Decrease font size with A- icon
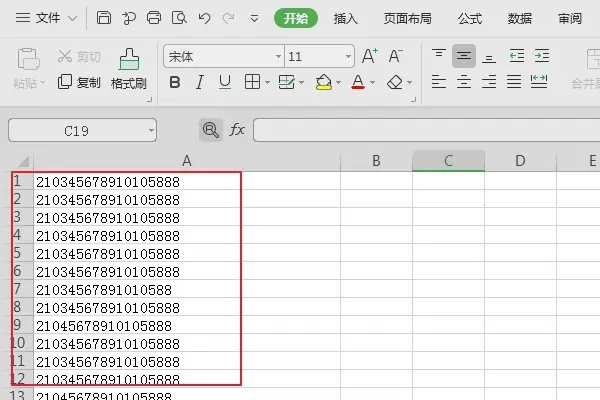Screen dimensions: 600x400 pyautogui.click(x=395, y=56)
